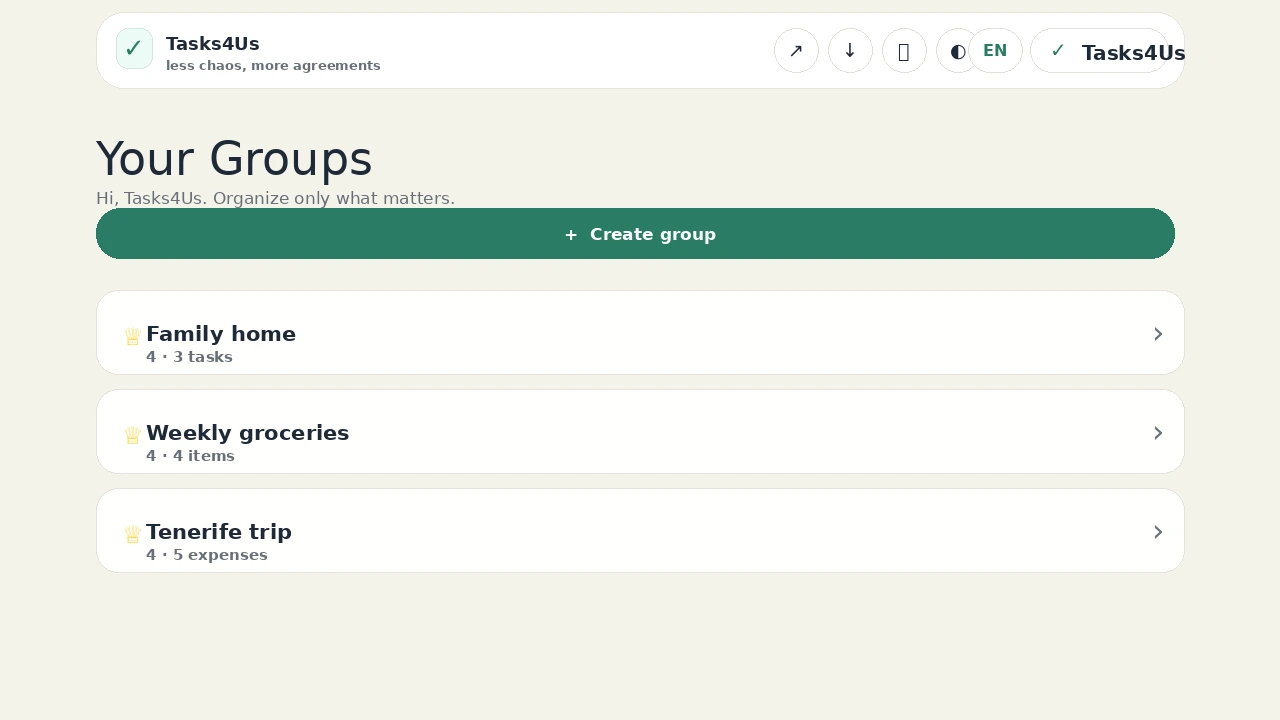Open the Weekly groceries group title
This screenshot has width=1280, height=720.
coord(248,433)
